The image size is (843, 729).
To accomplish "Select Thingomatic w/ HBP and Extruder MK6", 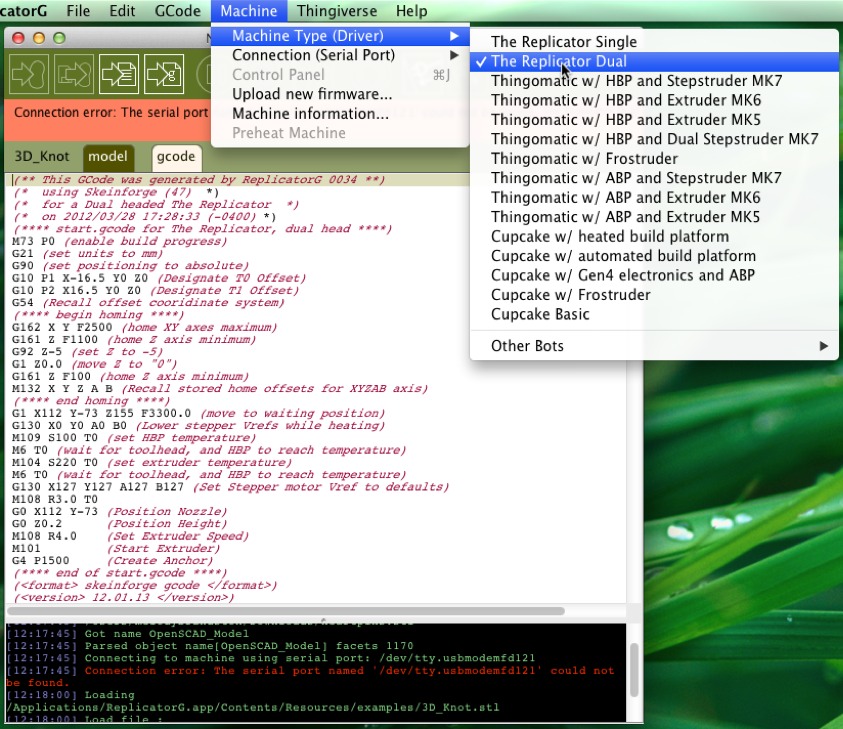I will coord(654,100).
